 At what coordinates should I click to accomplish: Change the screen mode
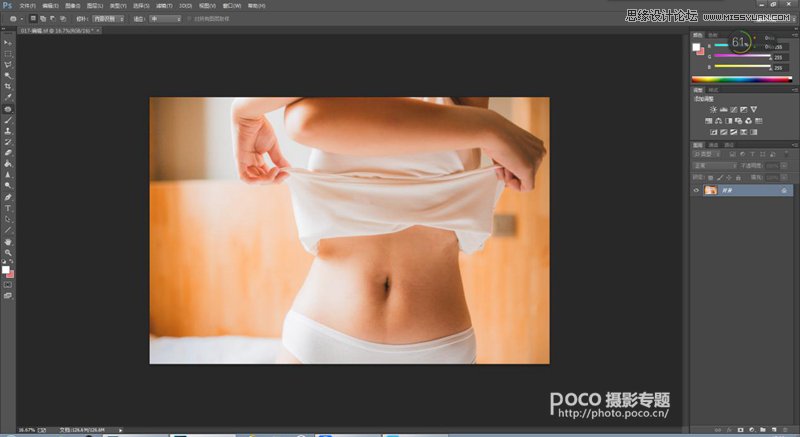coord(8,296)
